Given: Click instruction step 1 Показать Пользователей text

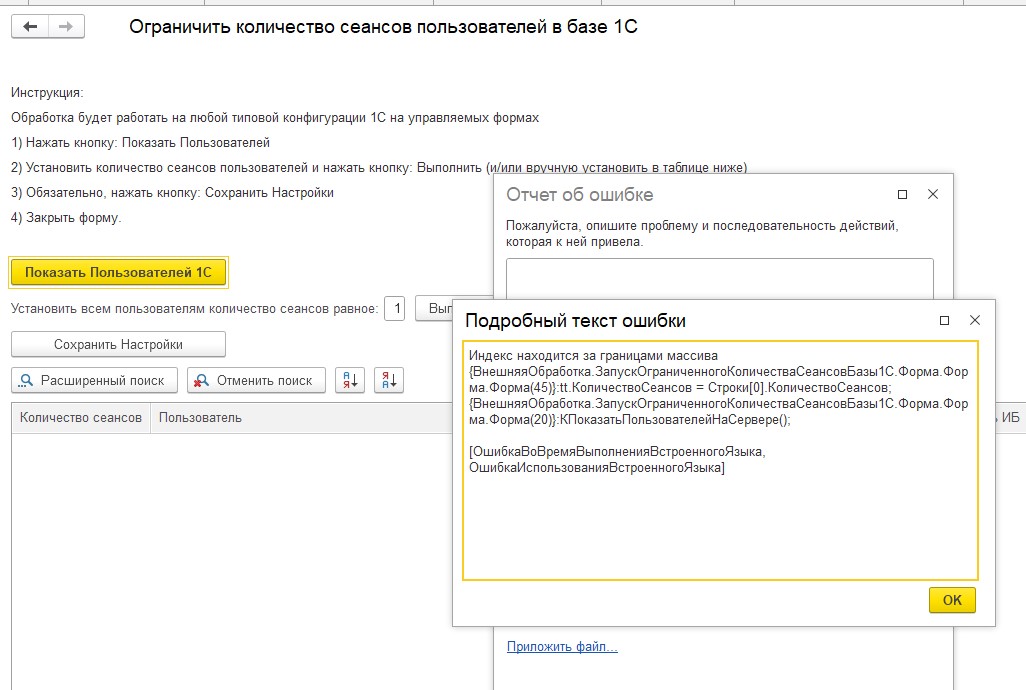Looking at the screenshot, I should tap(140, 143).
